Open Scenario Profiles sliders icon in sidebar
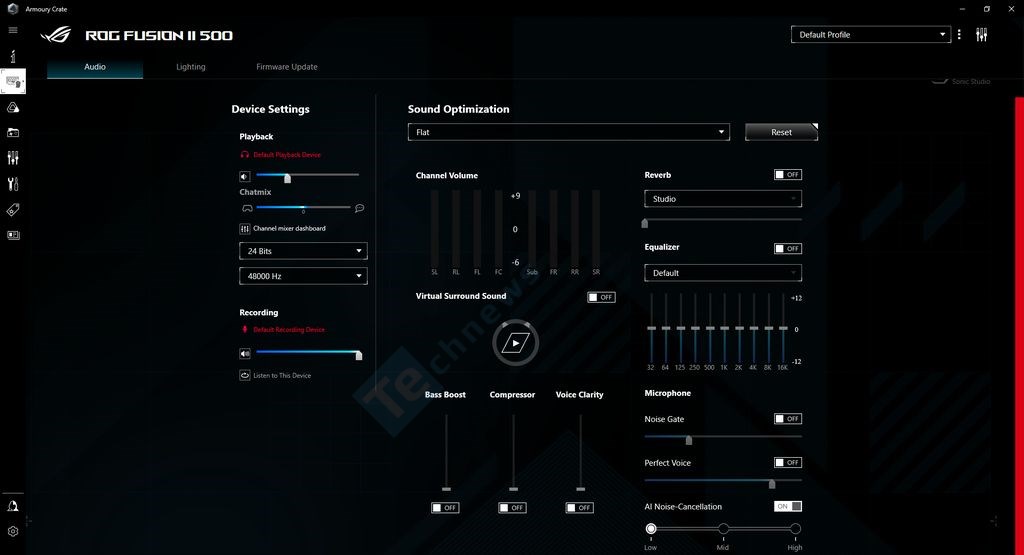The width and height of the screenshot is (1024, 555). [x=12, y=158]
